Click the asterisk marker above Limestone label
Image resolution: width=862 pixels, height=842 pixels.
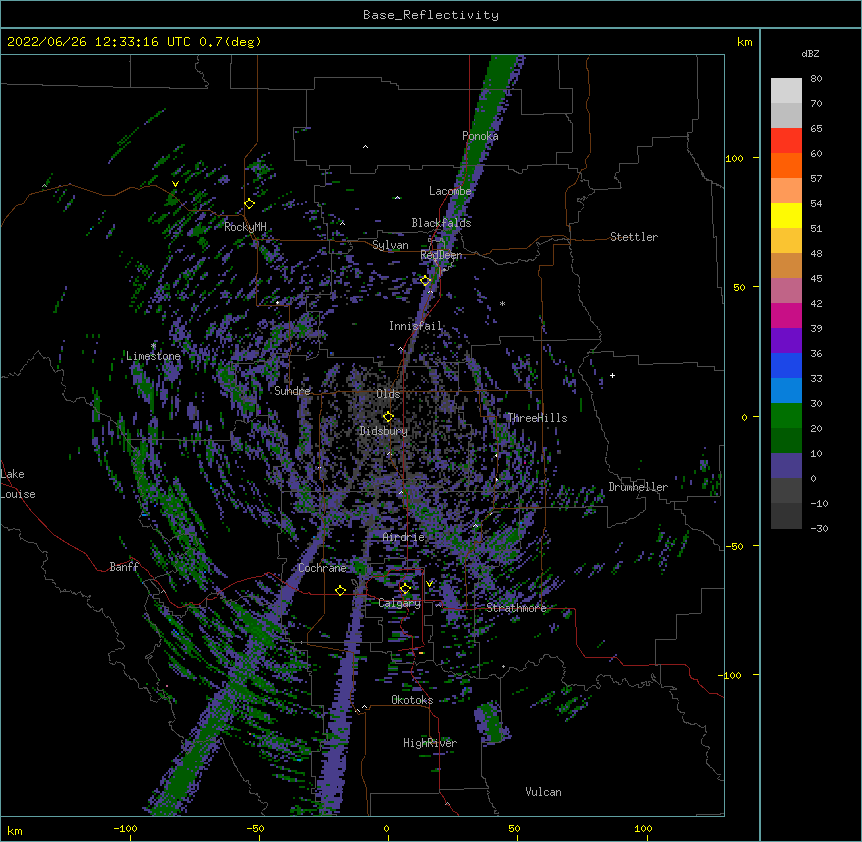coord(153,346)
